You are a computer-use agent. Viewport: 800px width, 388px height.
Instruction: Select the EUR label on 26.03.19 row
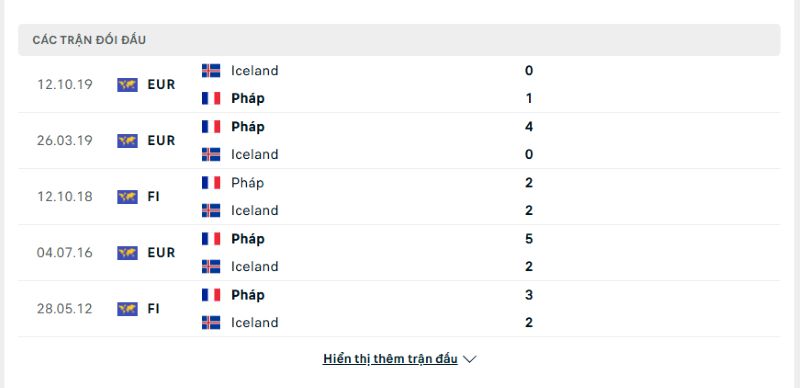point(161,141)
